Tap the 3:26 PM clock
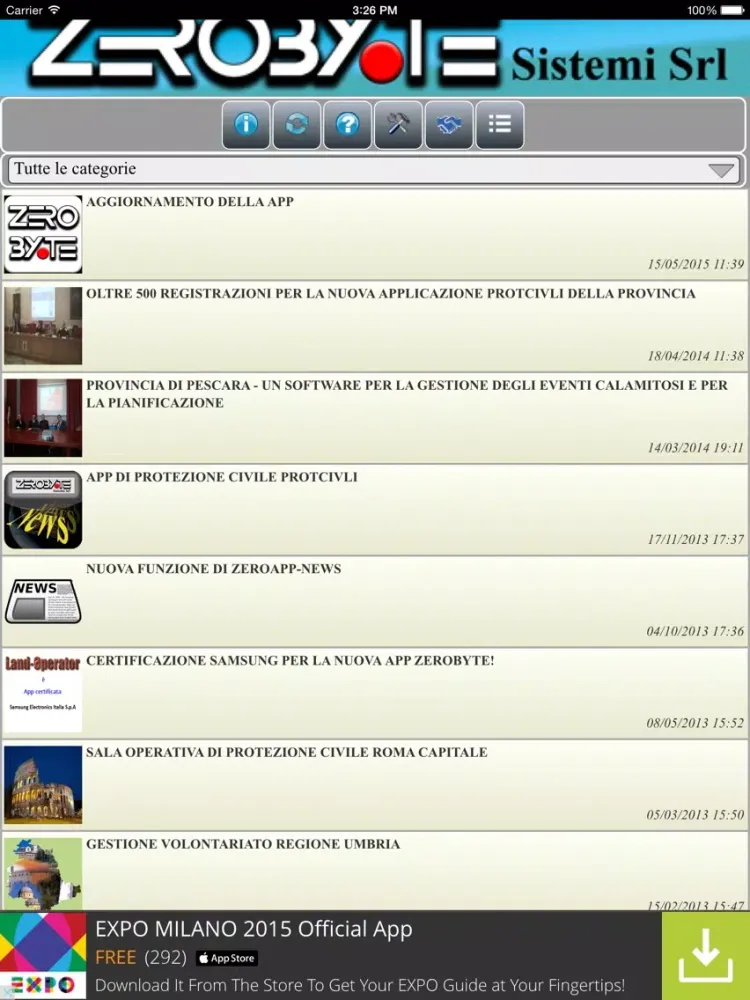 pyautogui.click(x=374, y=10)
